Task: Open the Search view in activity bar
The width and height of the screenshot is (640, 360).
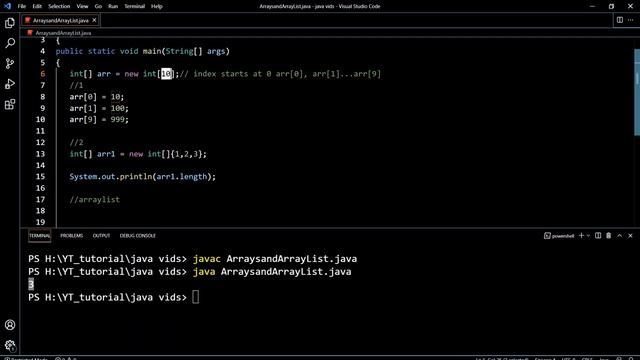Action: point(10,43)
